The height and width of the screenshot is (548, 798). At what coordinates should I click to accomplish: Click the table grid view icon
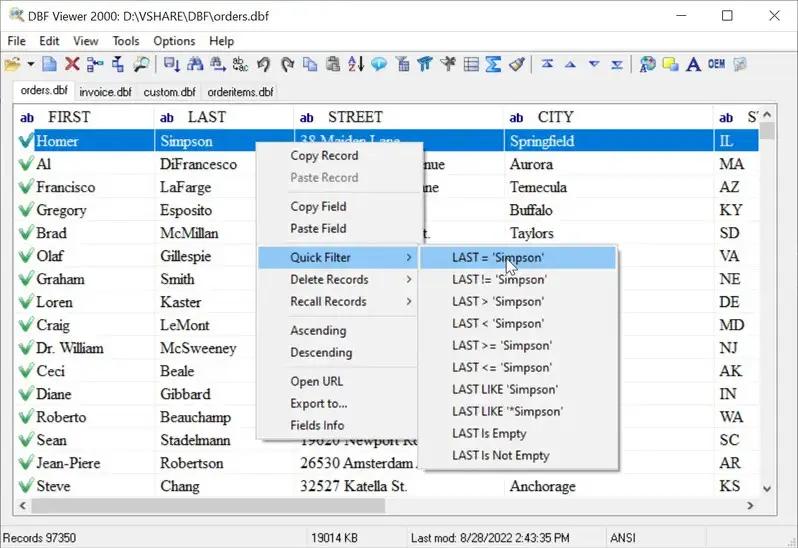point(471,64)
